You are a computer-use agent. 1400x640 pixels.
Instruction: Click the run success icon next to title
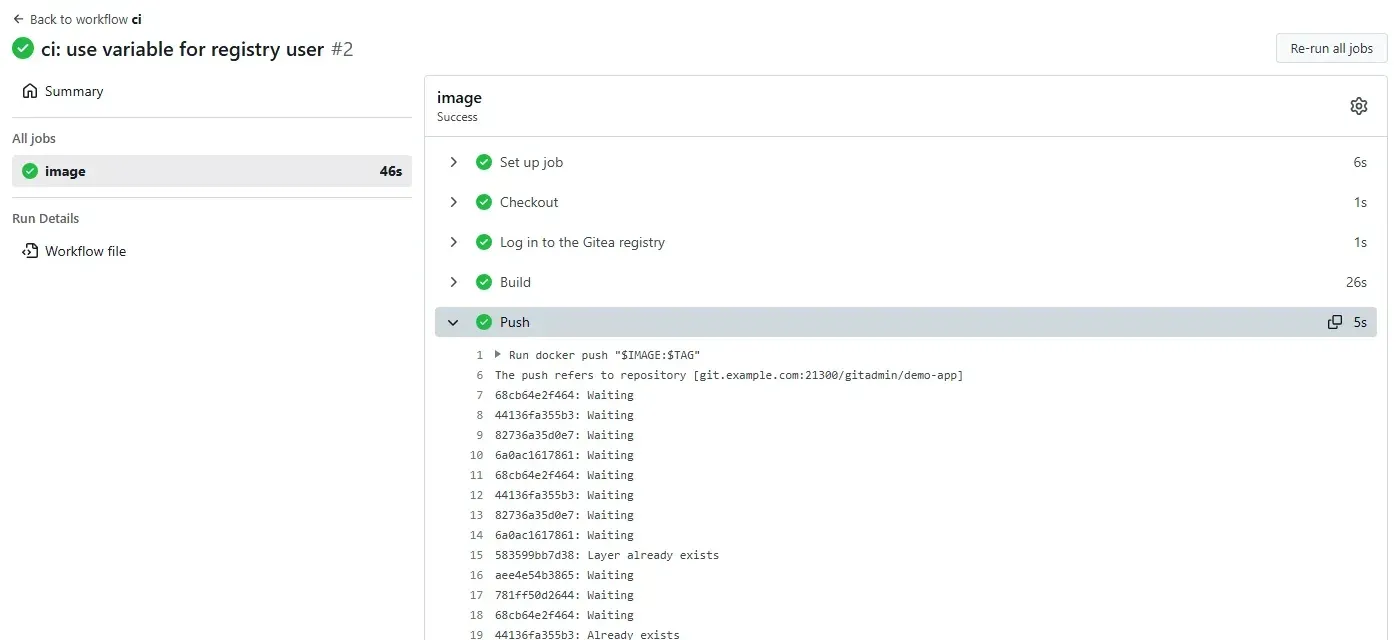click(x=23, y=48)
